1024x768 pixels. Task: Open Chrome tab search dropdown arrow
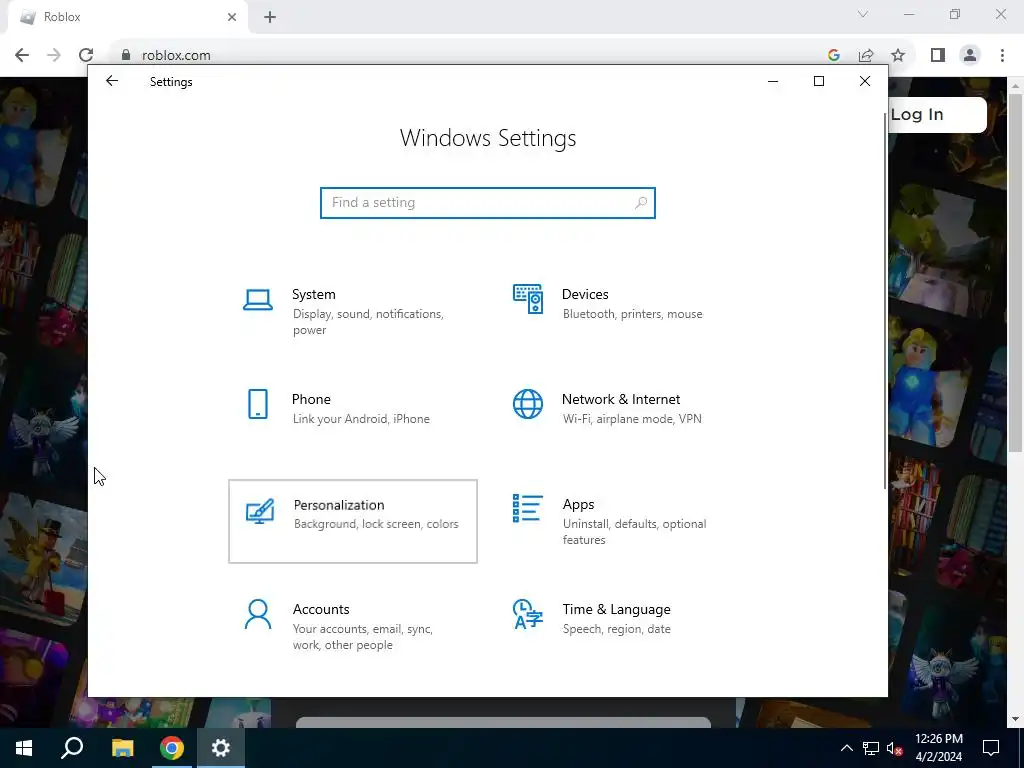click(x=863, y=14)
